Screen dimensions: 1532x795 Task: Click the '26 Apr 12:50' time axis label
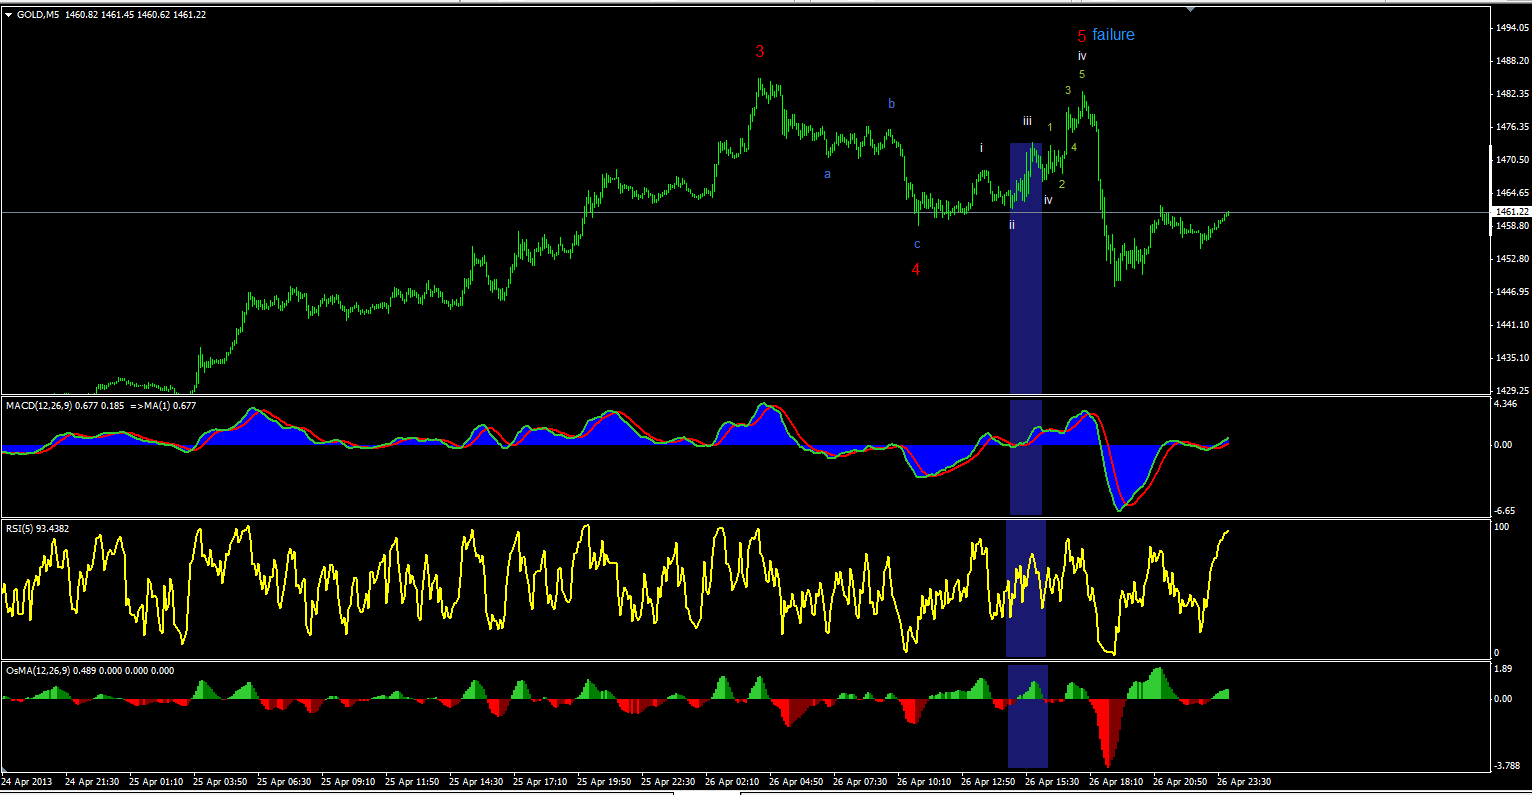tap(989, 781)
